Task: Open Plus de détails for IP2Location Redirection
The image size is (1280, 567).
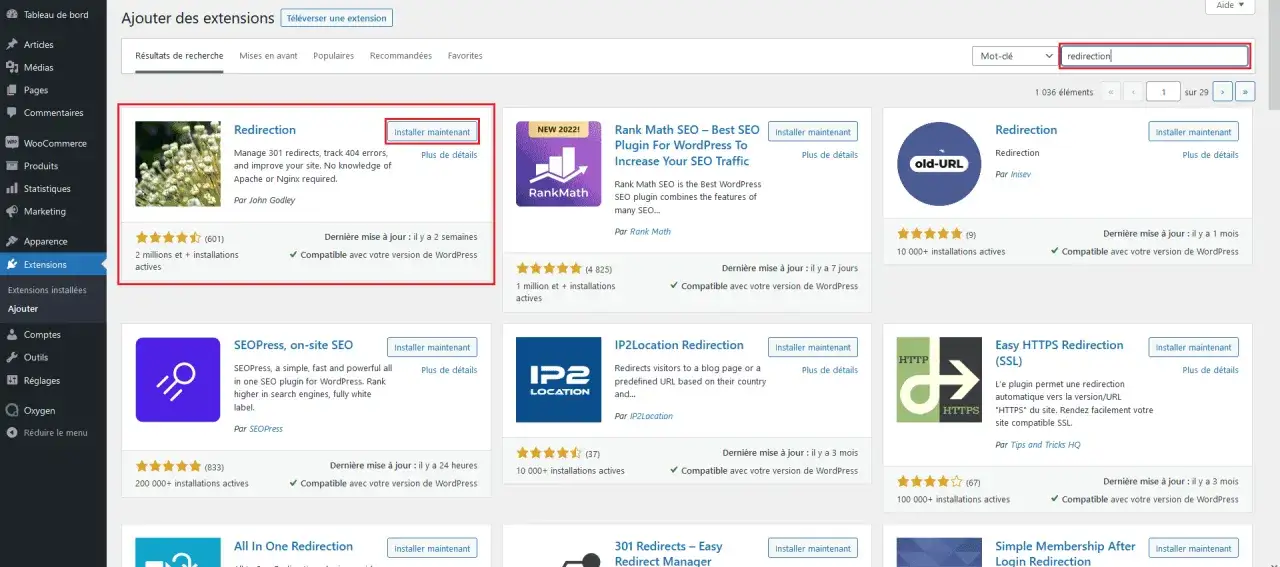Action: coord(830,370)
